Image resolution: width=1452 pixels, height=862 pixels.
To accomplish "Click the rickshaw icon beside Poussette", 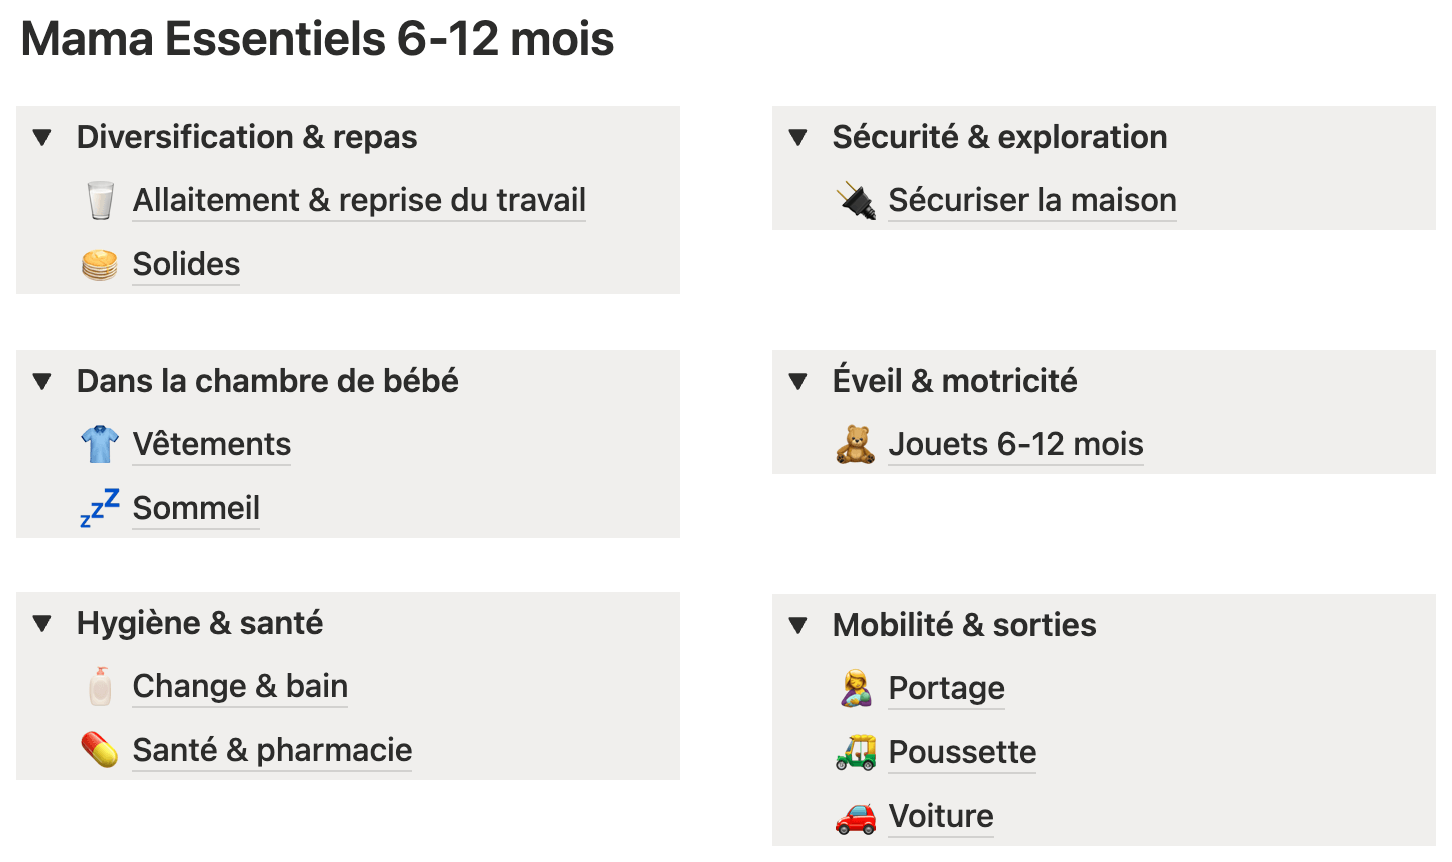I will pos(856,752).
